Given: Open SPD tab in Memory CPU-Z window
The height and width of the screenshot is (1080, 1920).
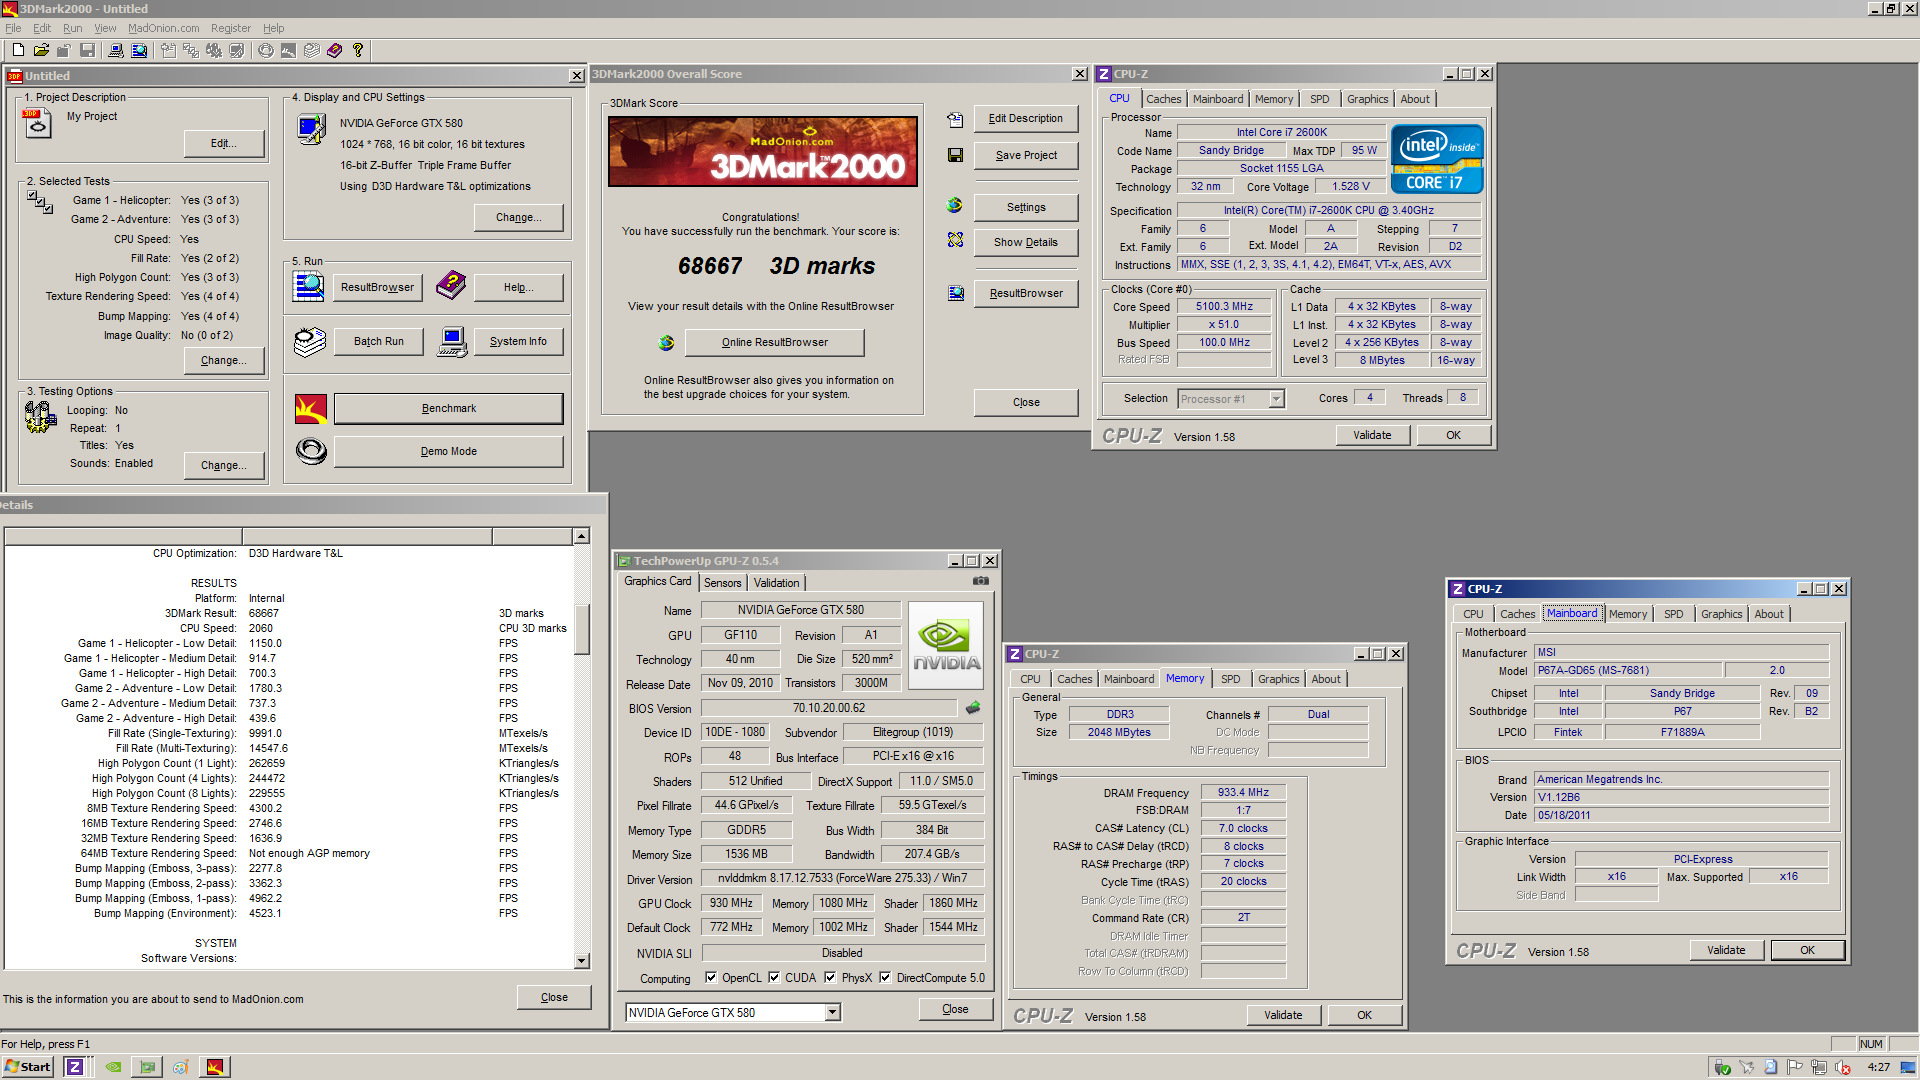Looking at the screenshot, I should pos(1230,679).
